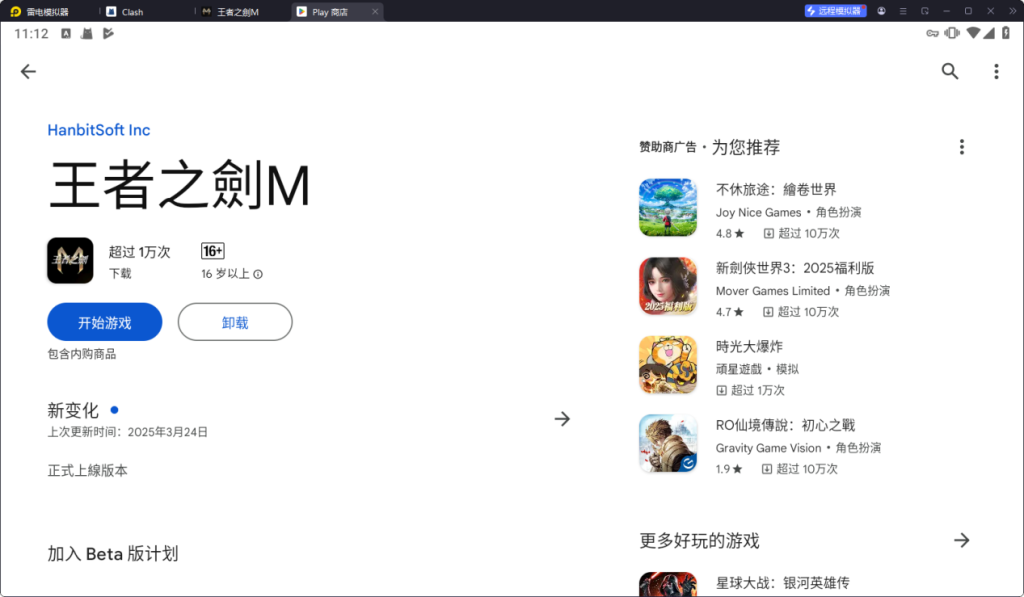Screen dimensions: 1024x597
Task: Open HanbitSoft Inc developer page
Action: pyautogui.click(x=99, y=130)
